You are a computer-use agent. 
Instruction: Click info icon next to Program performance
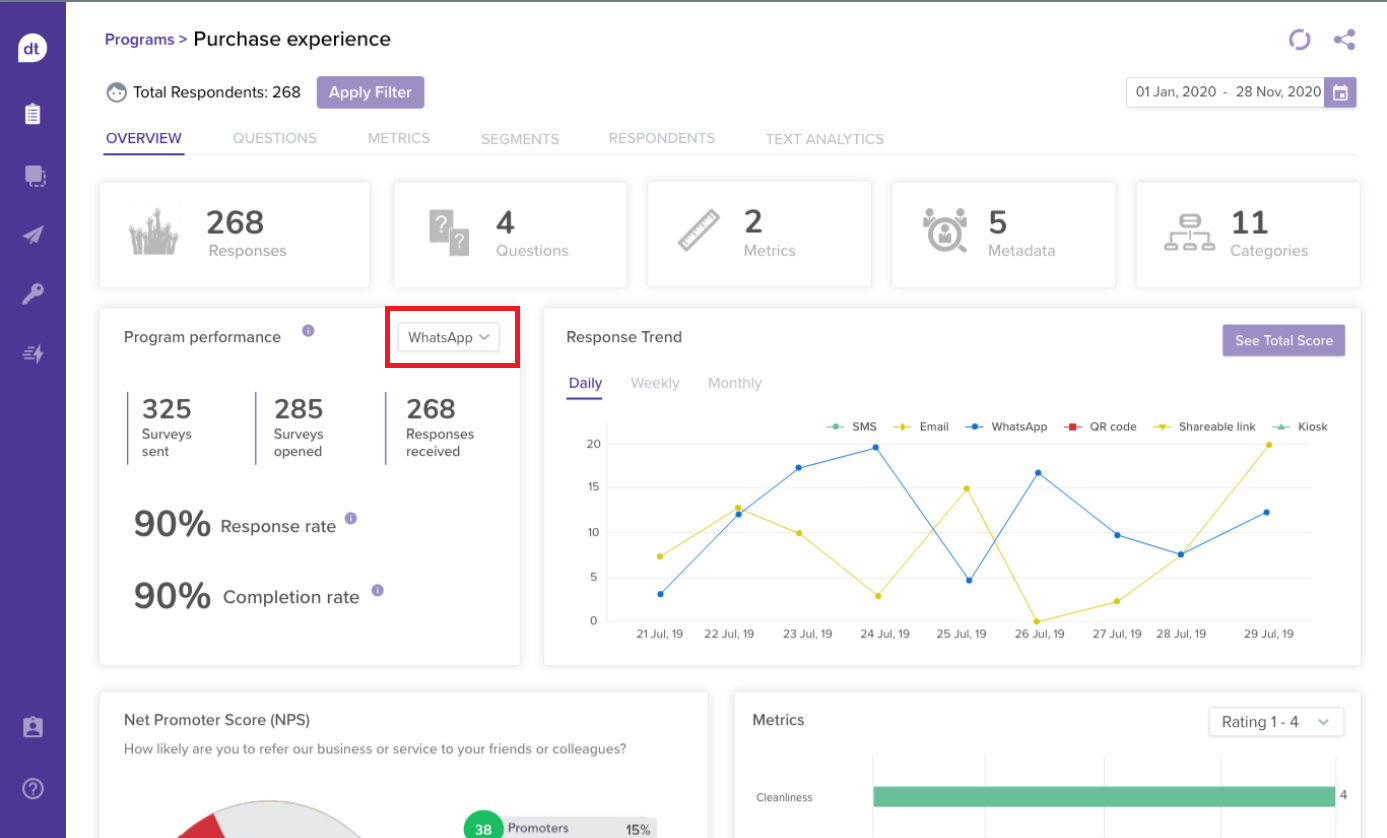[x=308, y=331]
